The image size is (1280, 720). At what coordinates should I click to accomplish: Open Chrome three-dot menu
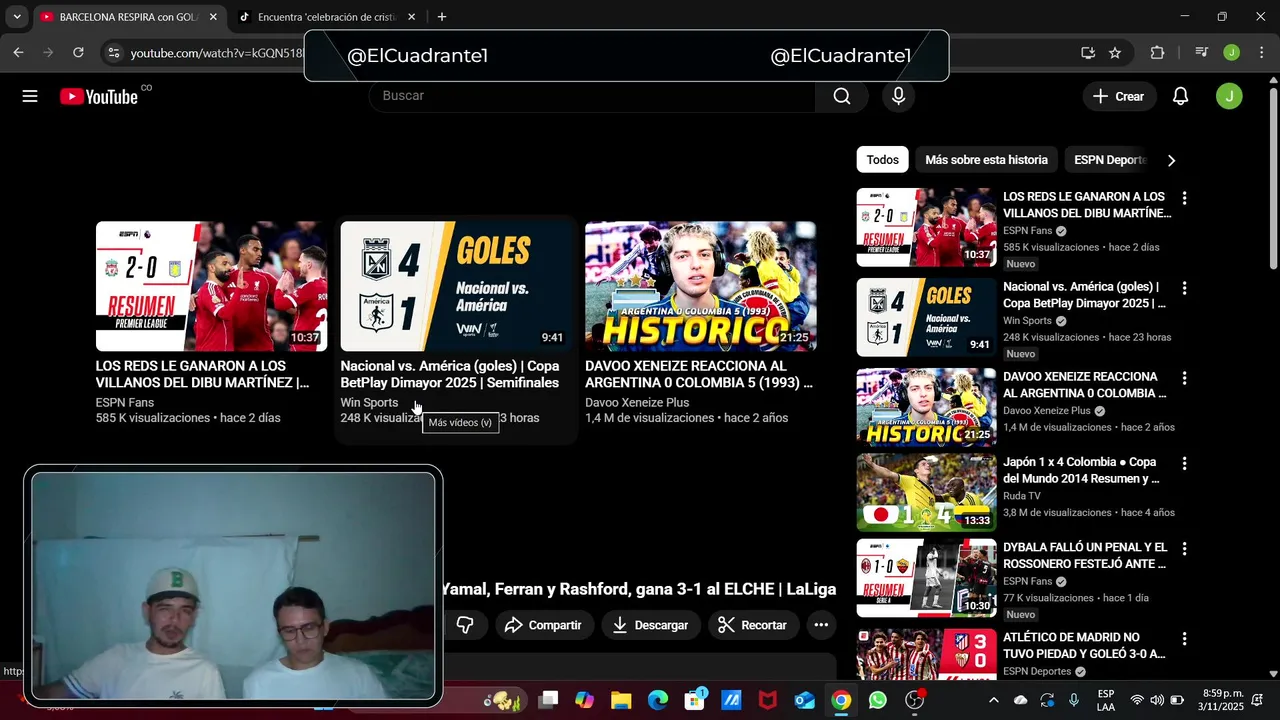point(1261,53)
